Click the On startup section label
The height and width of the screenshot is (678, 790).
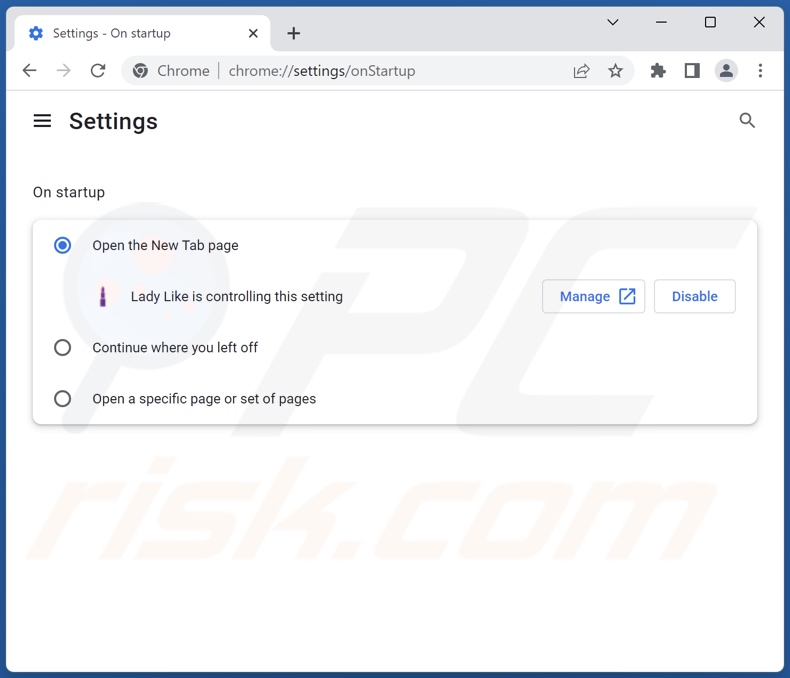[69, 192]
